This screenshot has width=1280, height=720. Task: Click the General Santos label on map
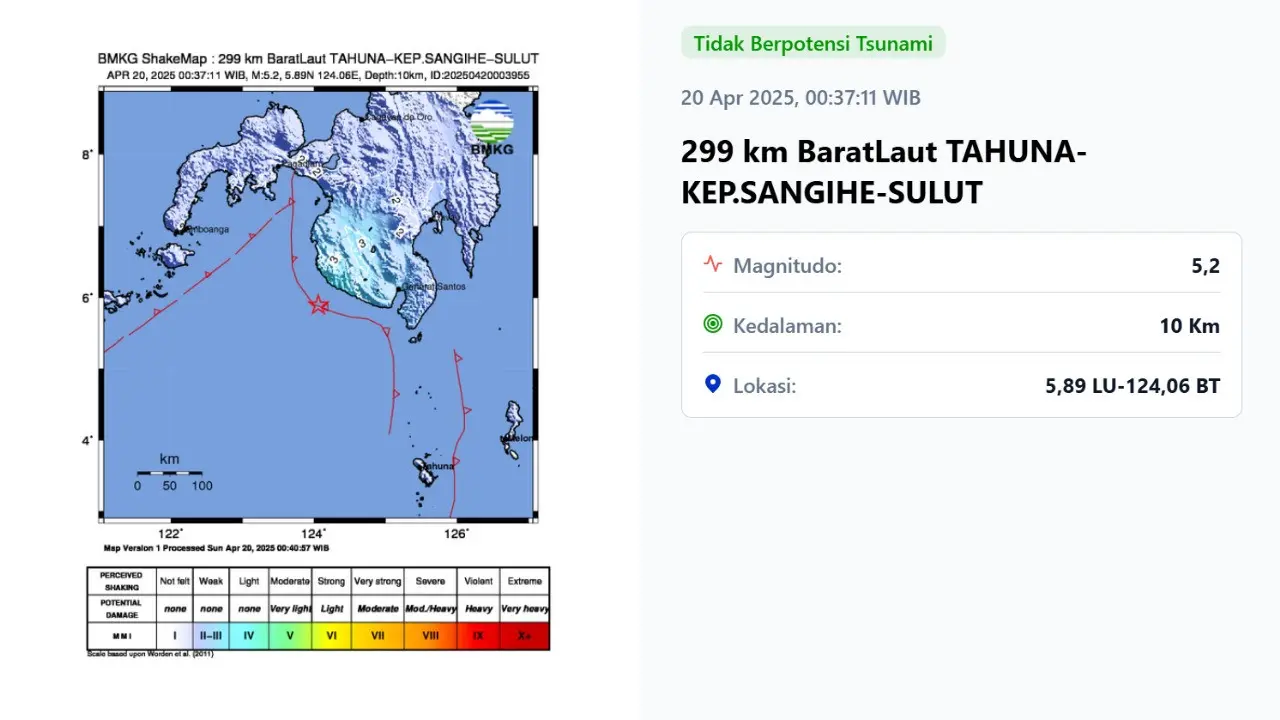click(x=436, y=287)
